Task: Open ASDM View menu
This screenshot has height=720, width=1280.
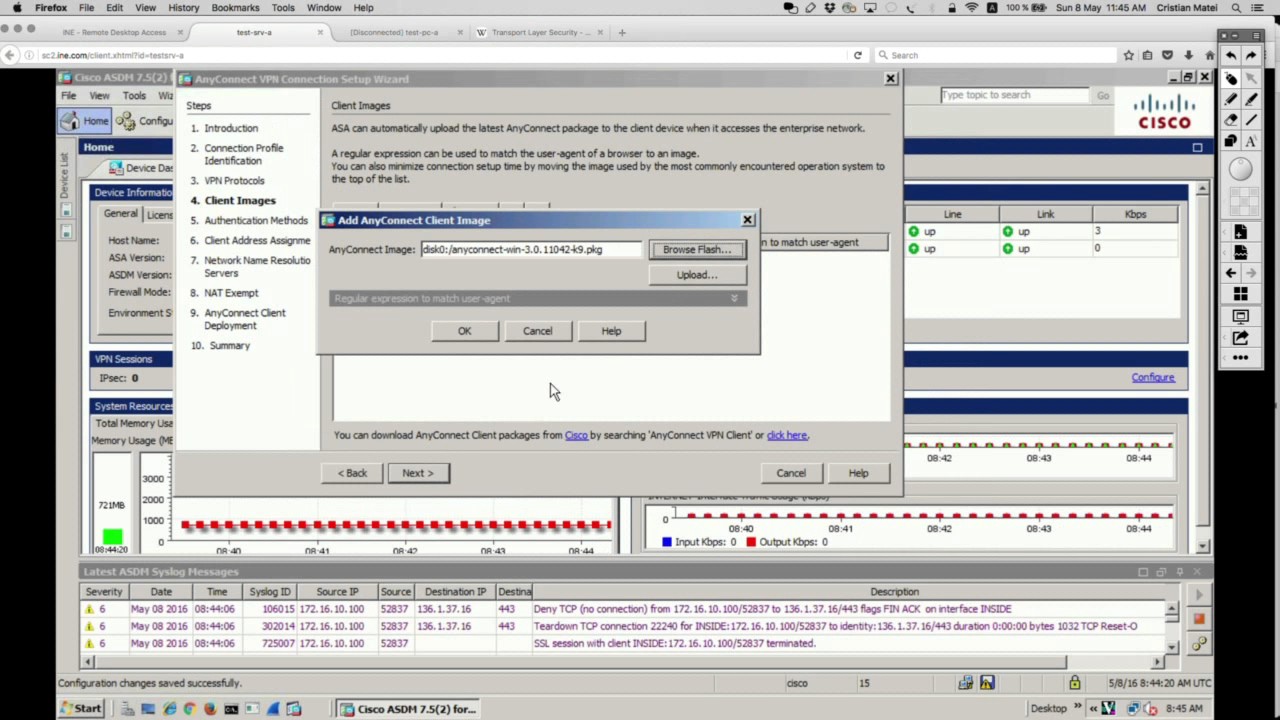Action: [x=99, y=96]
